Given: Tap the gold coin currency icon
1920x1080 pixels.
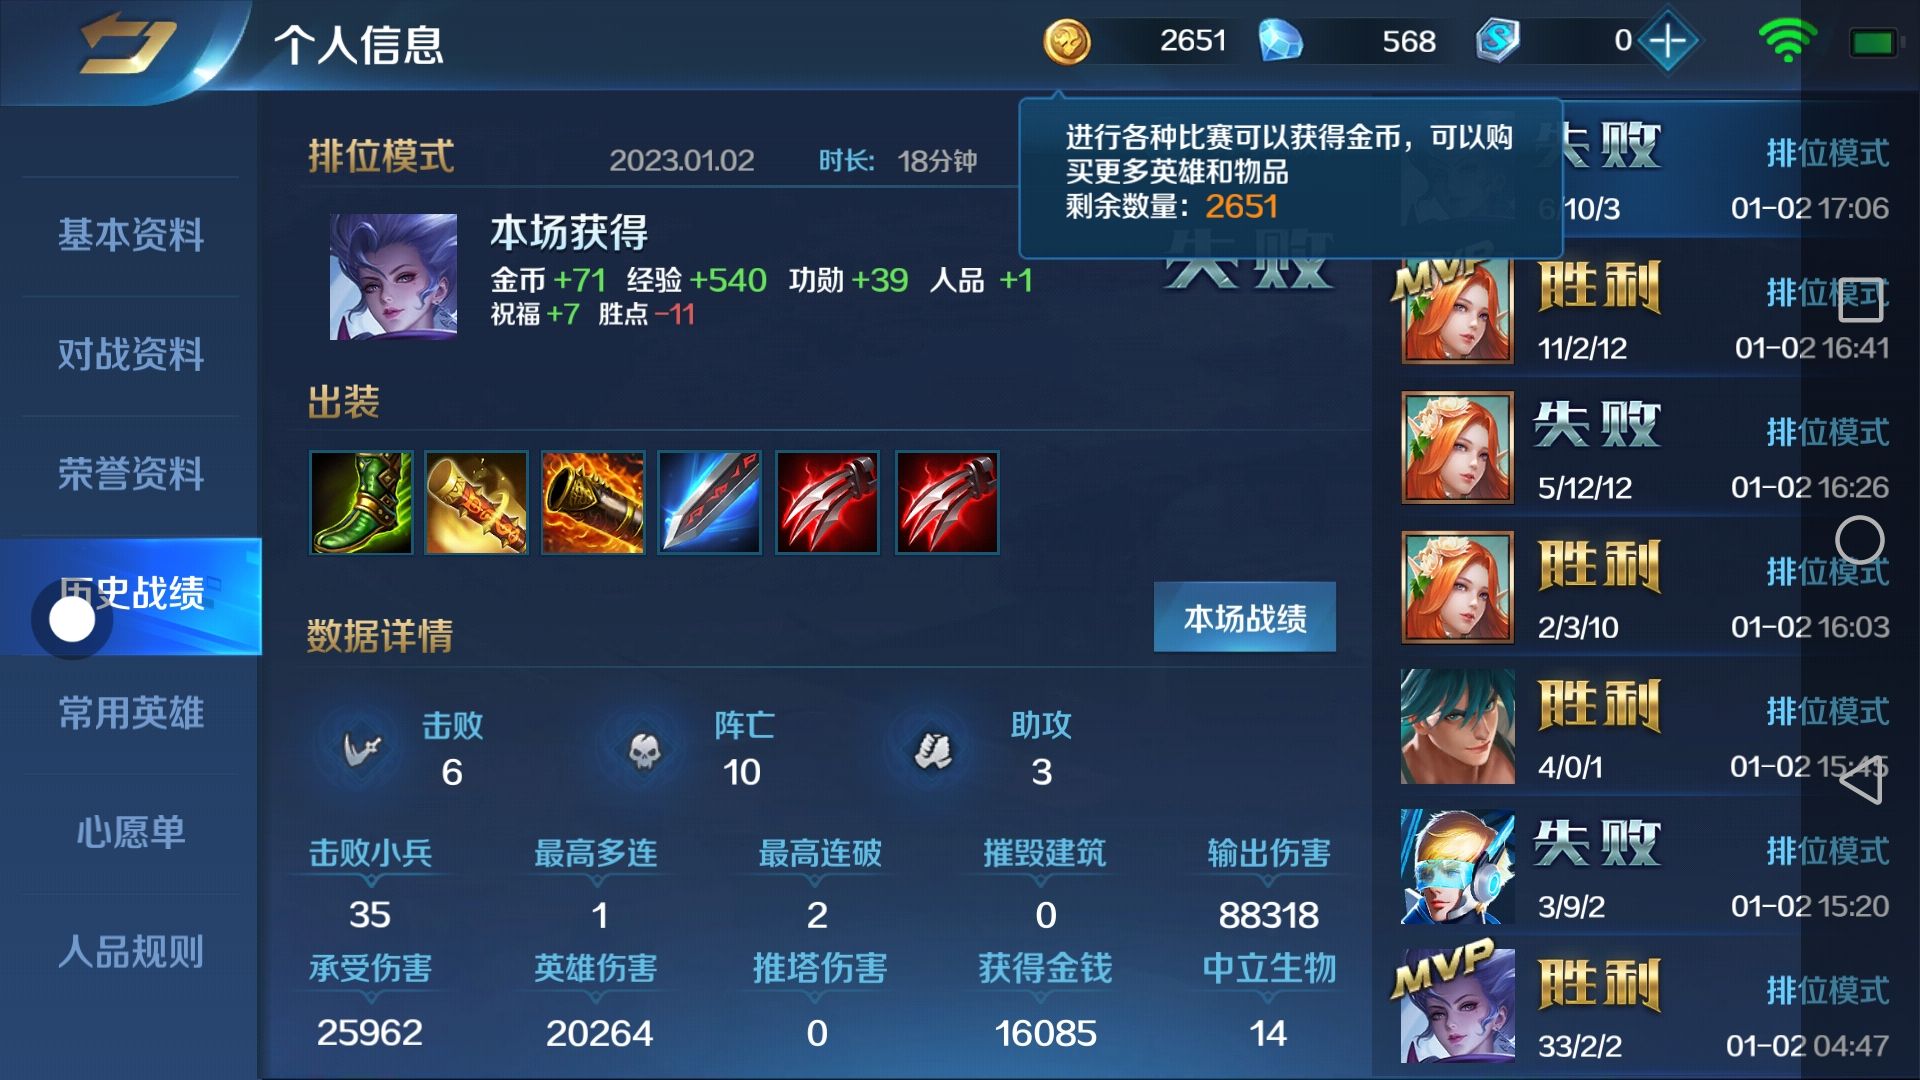Looking at the screenshot, I should (x=1067, y=42).
